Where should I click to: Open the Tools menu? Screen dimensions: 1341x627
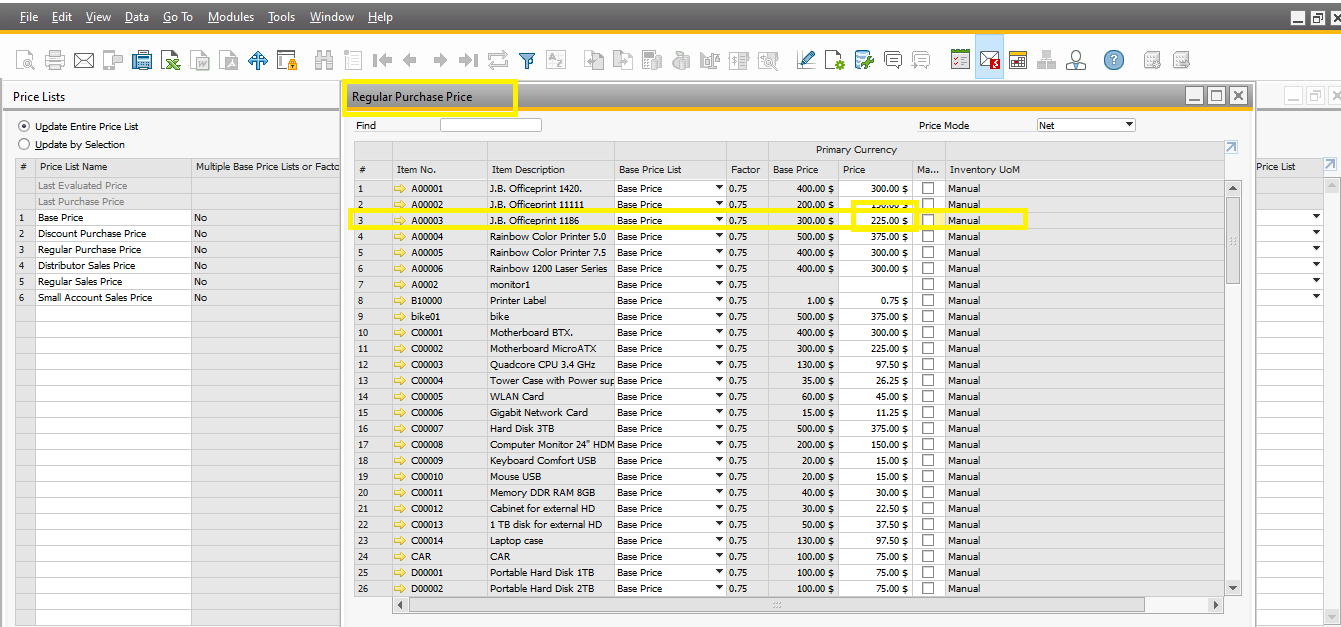[281, 17]
